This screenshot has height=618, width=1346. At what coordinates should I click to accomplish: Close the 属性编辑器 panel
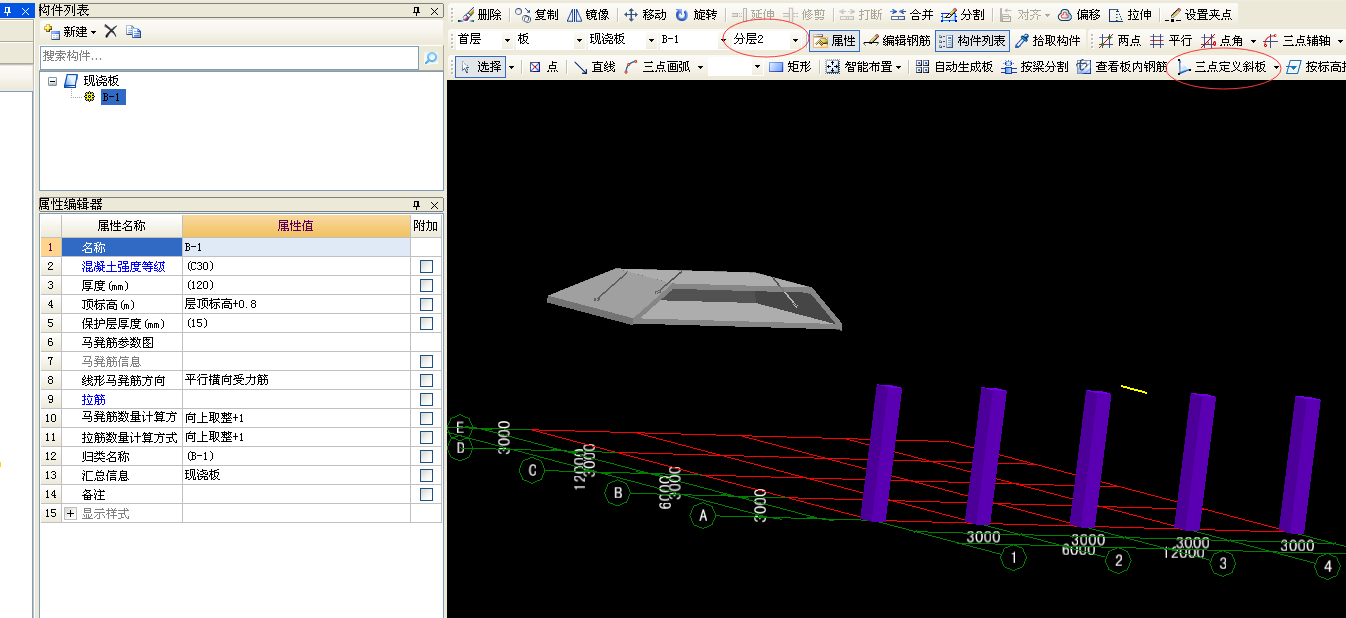[x=435, y=204]
